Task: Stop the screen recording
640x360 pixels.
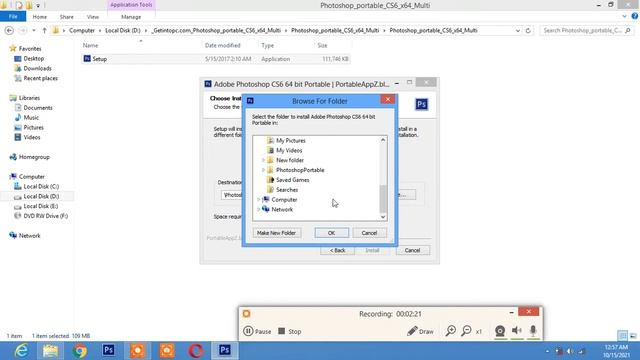Action: coord(289,331)
